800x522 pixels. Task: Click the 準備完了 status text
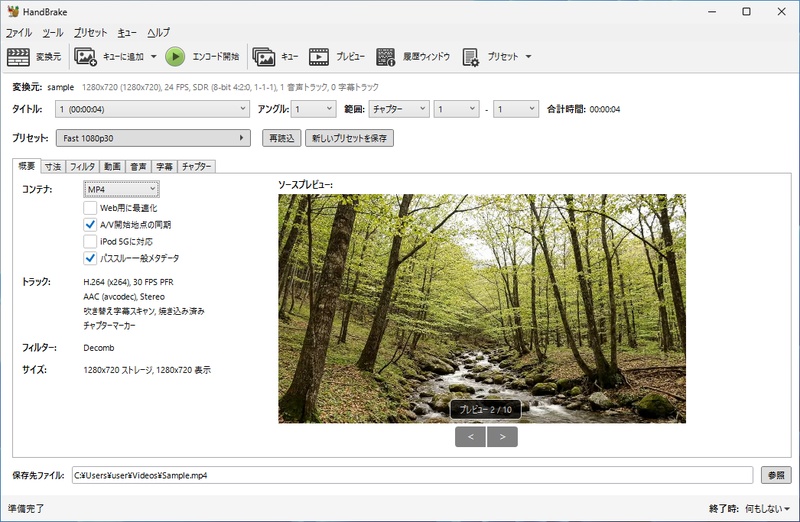[26, 509]
